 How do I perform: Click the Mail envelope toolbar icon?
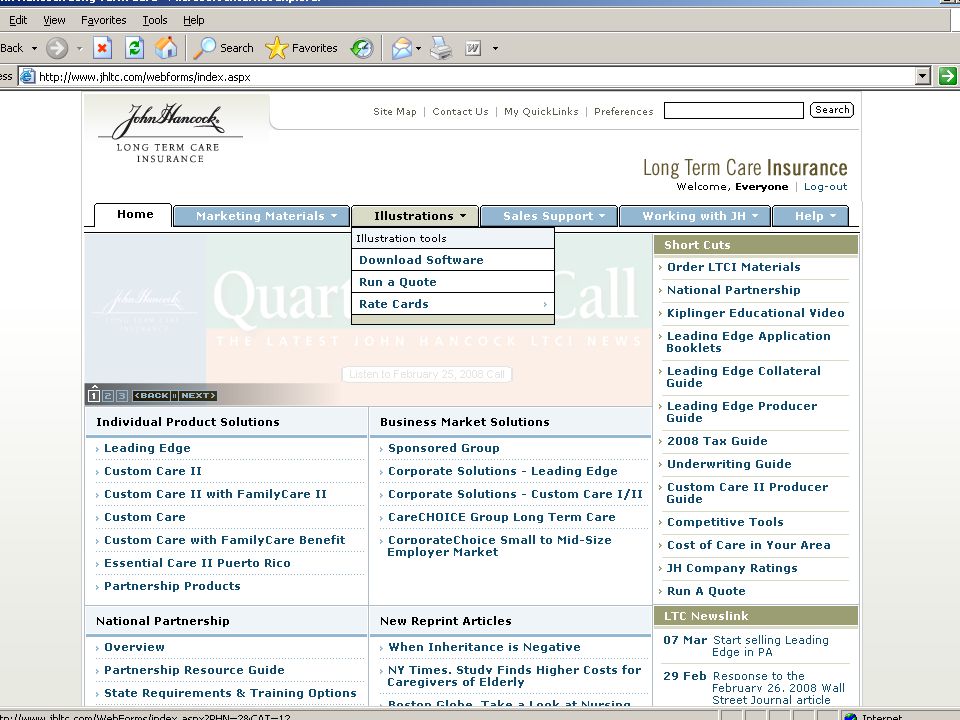pos(402,48)
